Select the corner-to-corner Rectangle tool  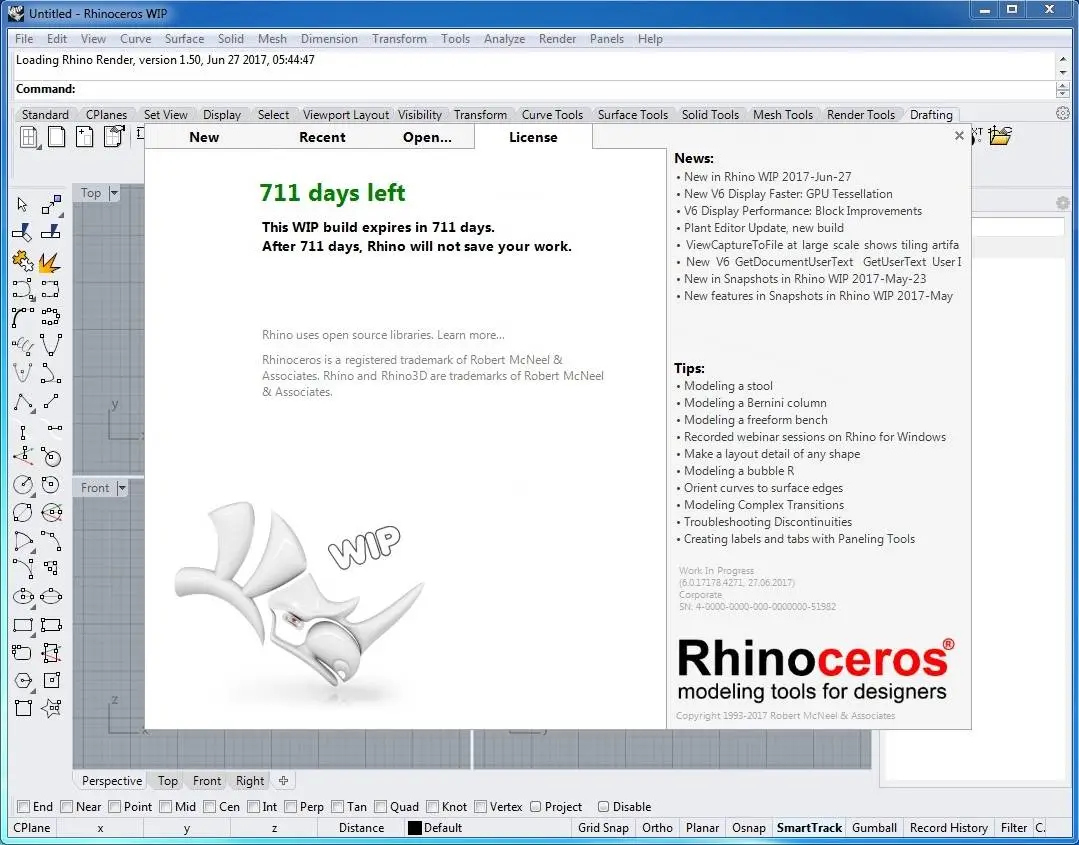click(23, 625)
